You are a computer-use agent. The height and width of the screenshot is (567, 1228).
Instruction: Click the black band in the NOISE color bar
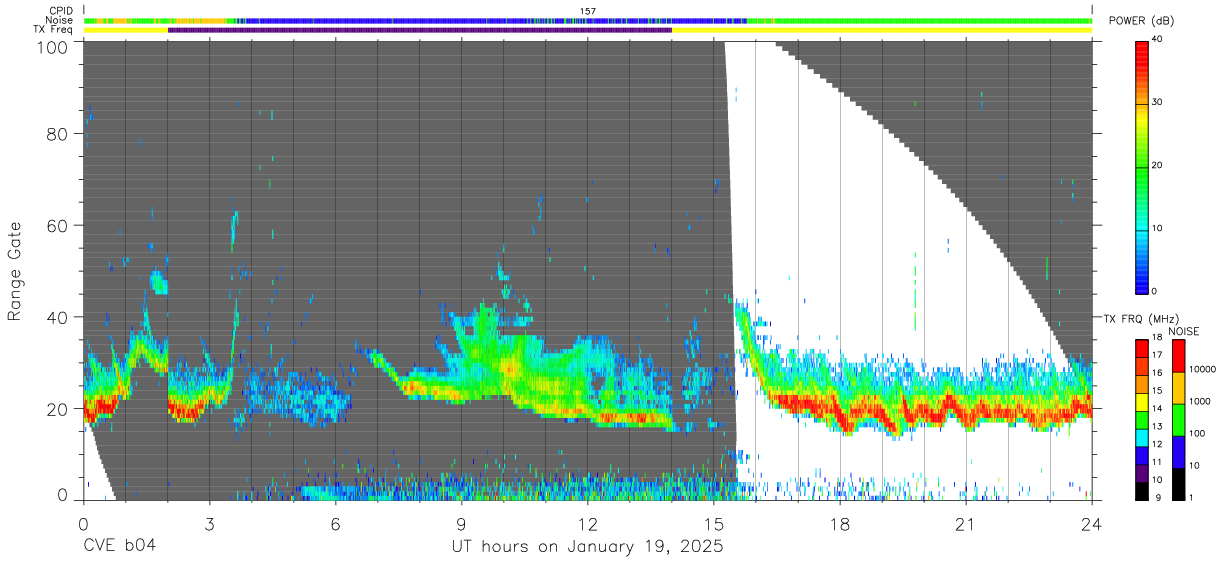[1177, 484]
